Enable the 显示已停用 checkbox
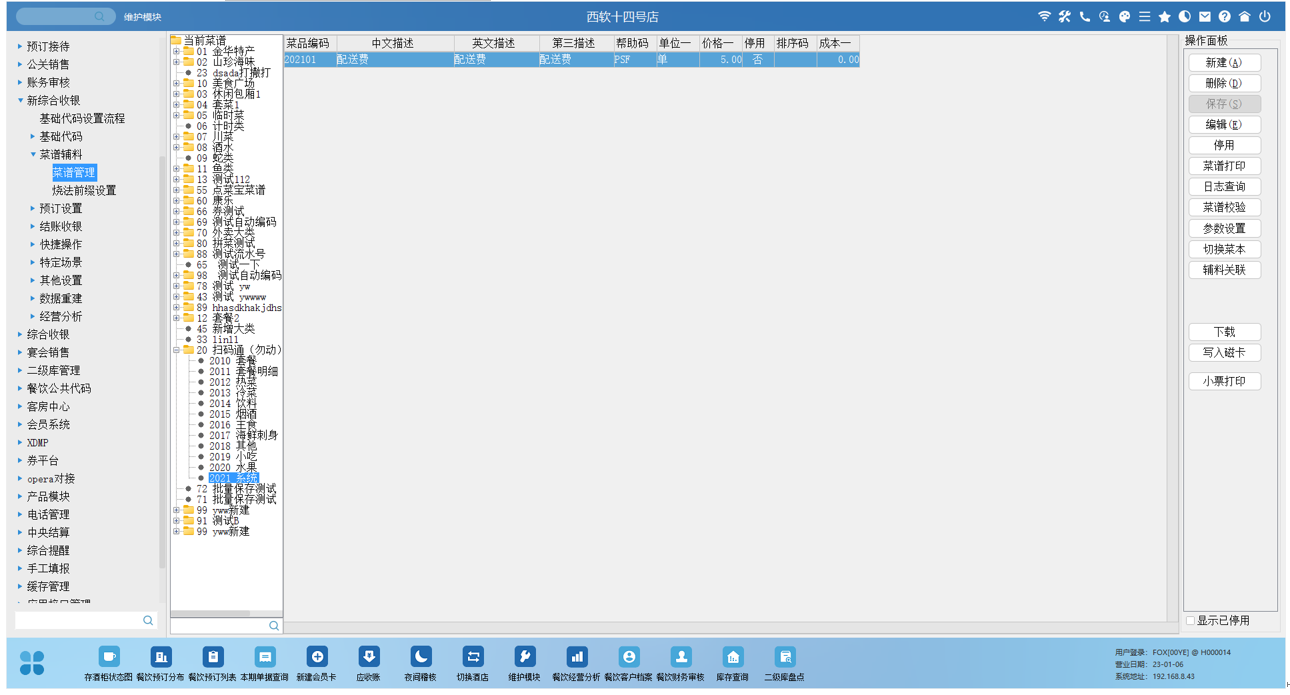This screenshot has width=1290, height=695. coord(1191,621)
